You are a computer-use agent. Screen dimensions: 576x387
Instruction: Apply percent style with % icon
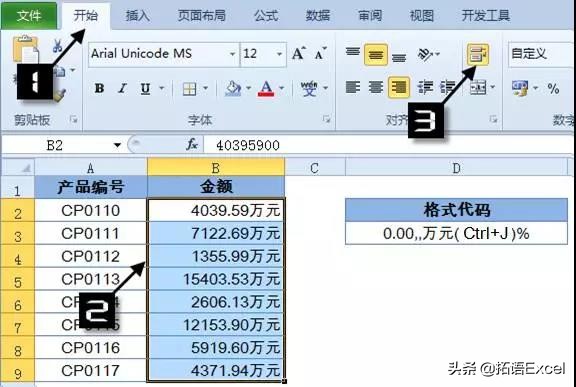[553, 88]
